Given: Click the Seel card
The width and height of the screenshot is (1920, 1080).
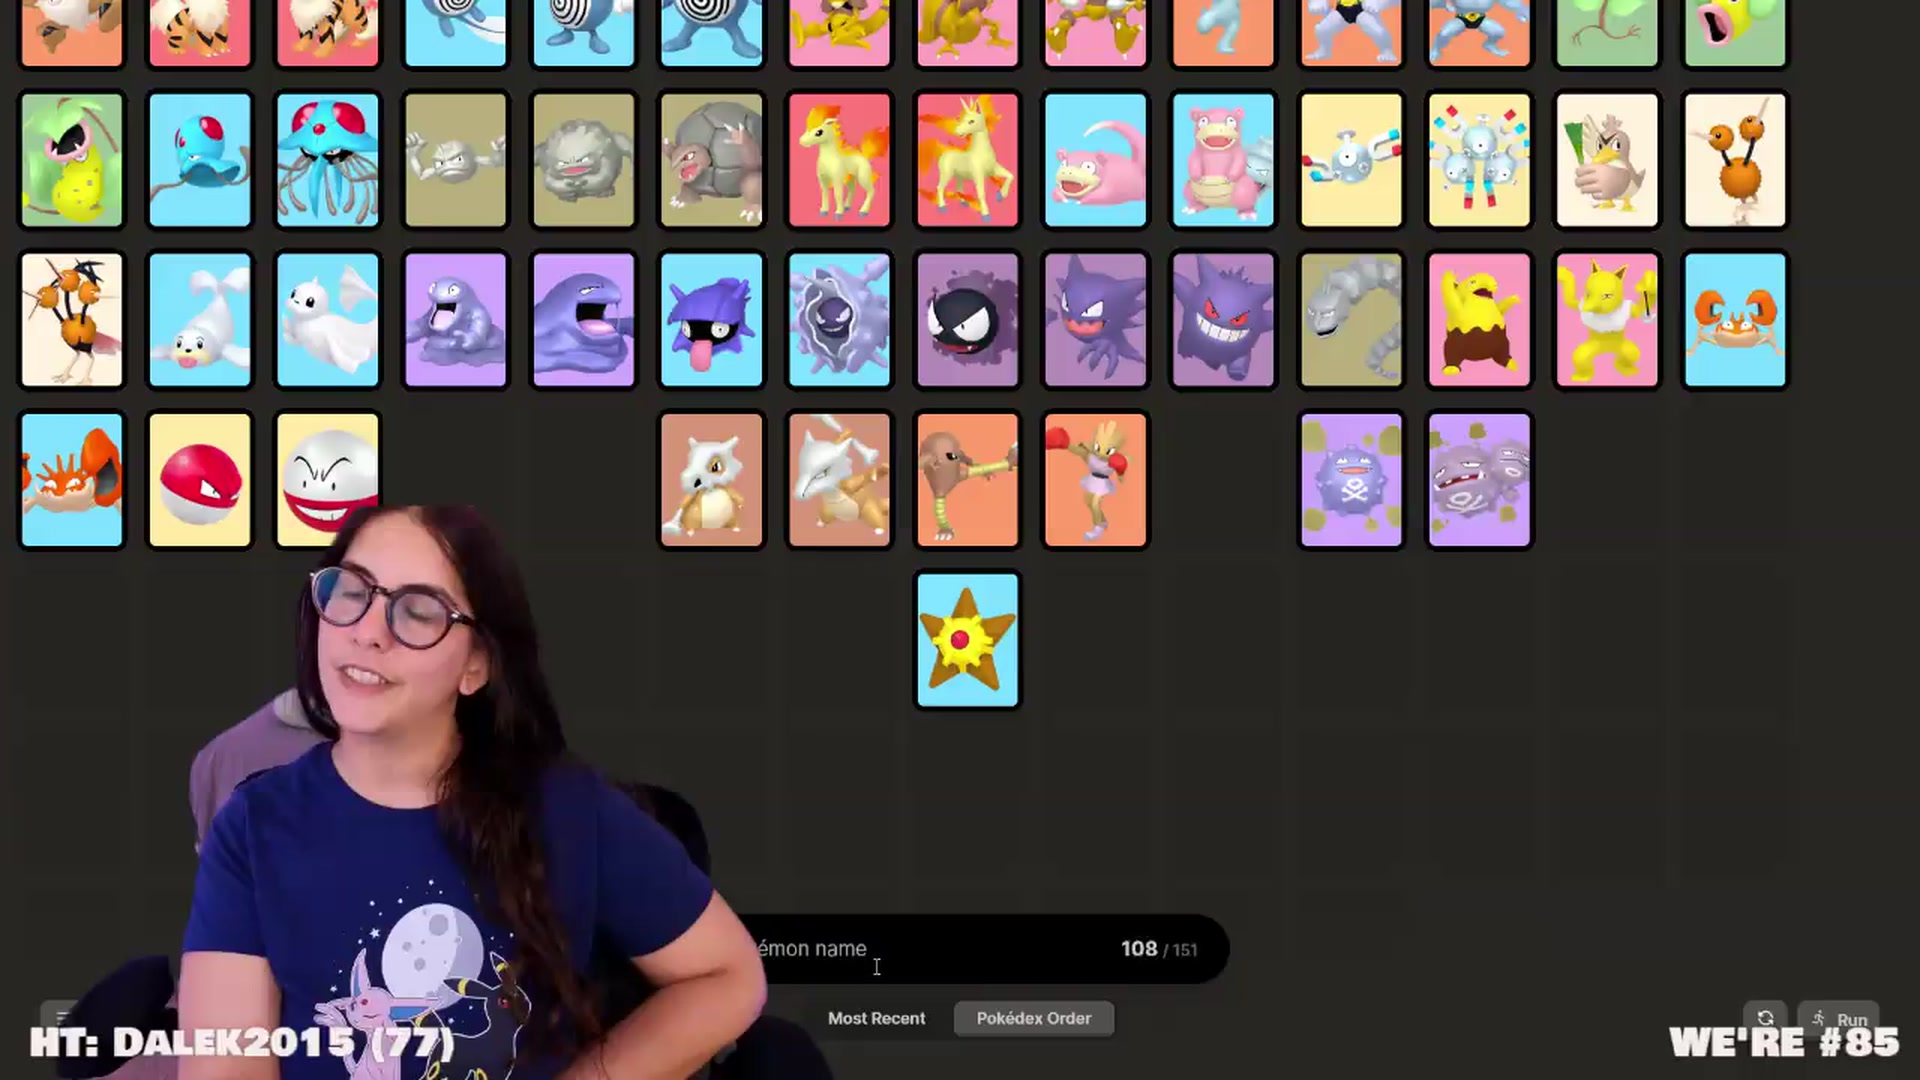Looking at the screenshot, I should click(200, 320).
